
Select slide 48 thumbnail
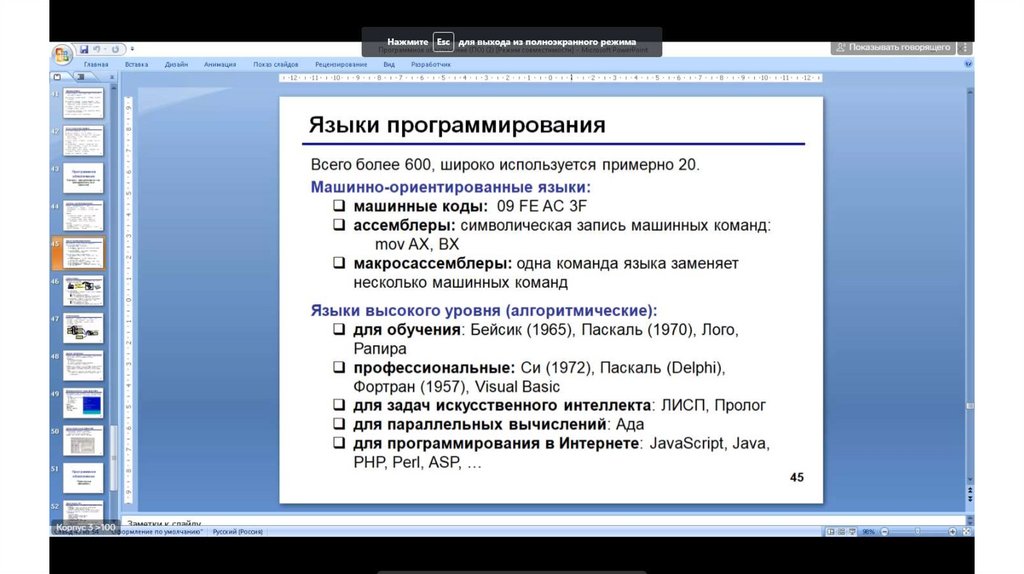(x=84, y=366)
